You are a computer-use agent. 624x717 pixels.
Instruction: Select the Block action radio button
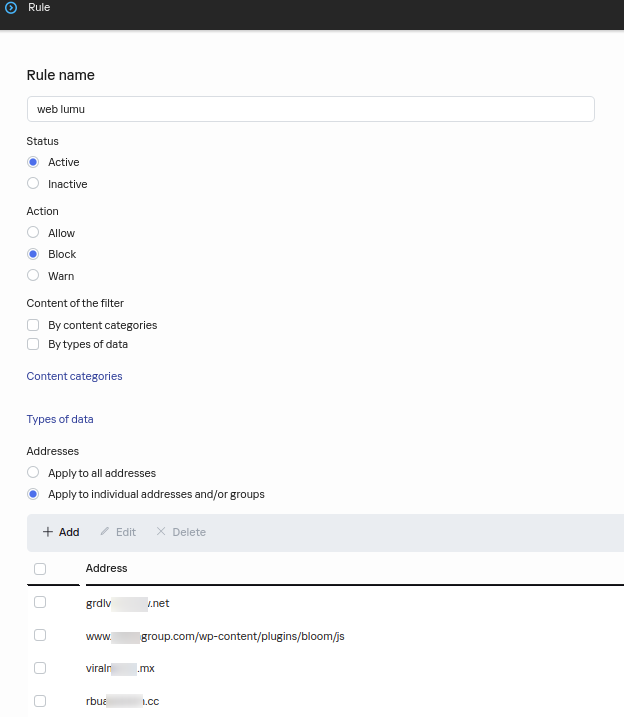[x=33, y=254]
